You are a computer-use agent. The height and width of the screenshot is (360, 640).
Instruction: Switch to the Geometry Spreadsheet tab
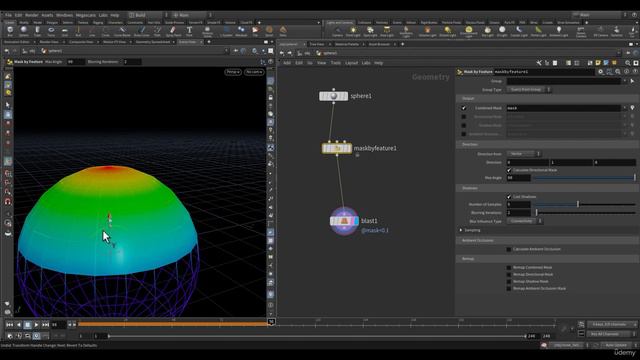click(x=153, y=42)
